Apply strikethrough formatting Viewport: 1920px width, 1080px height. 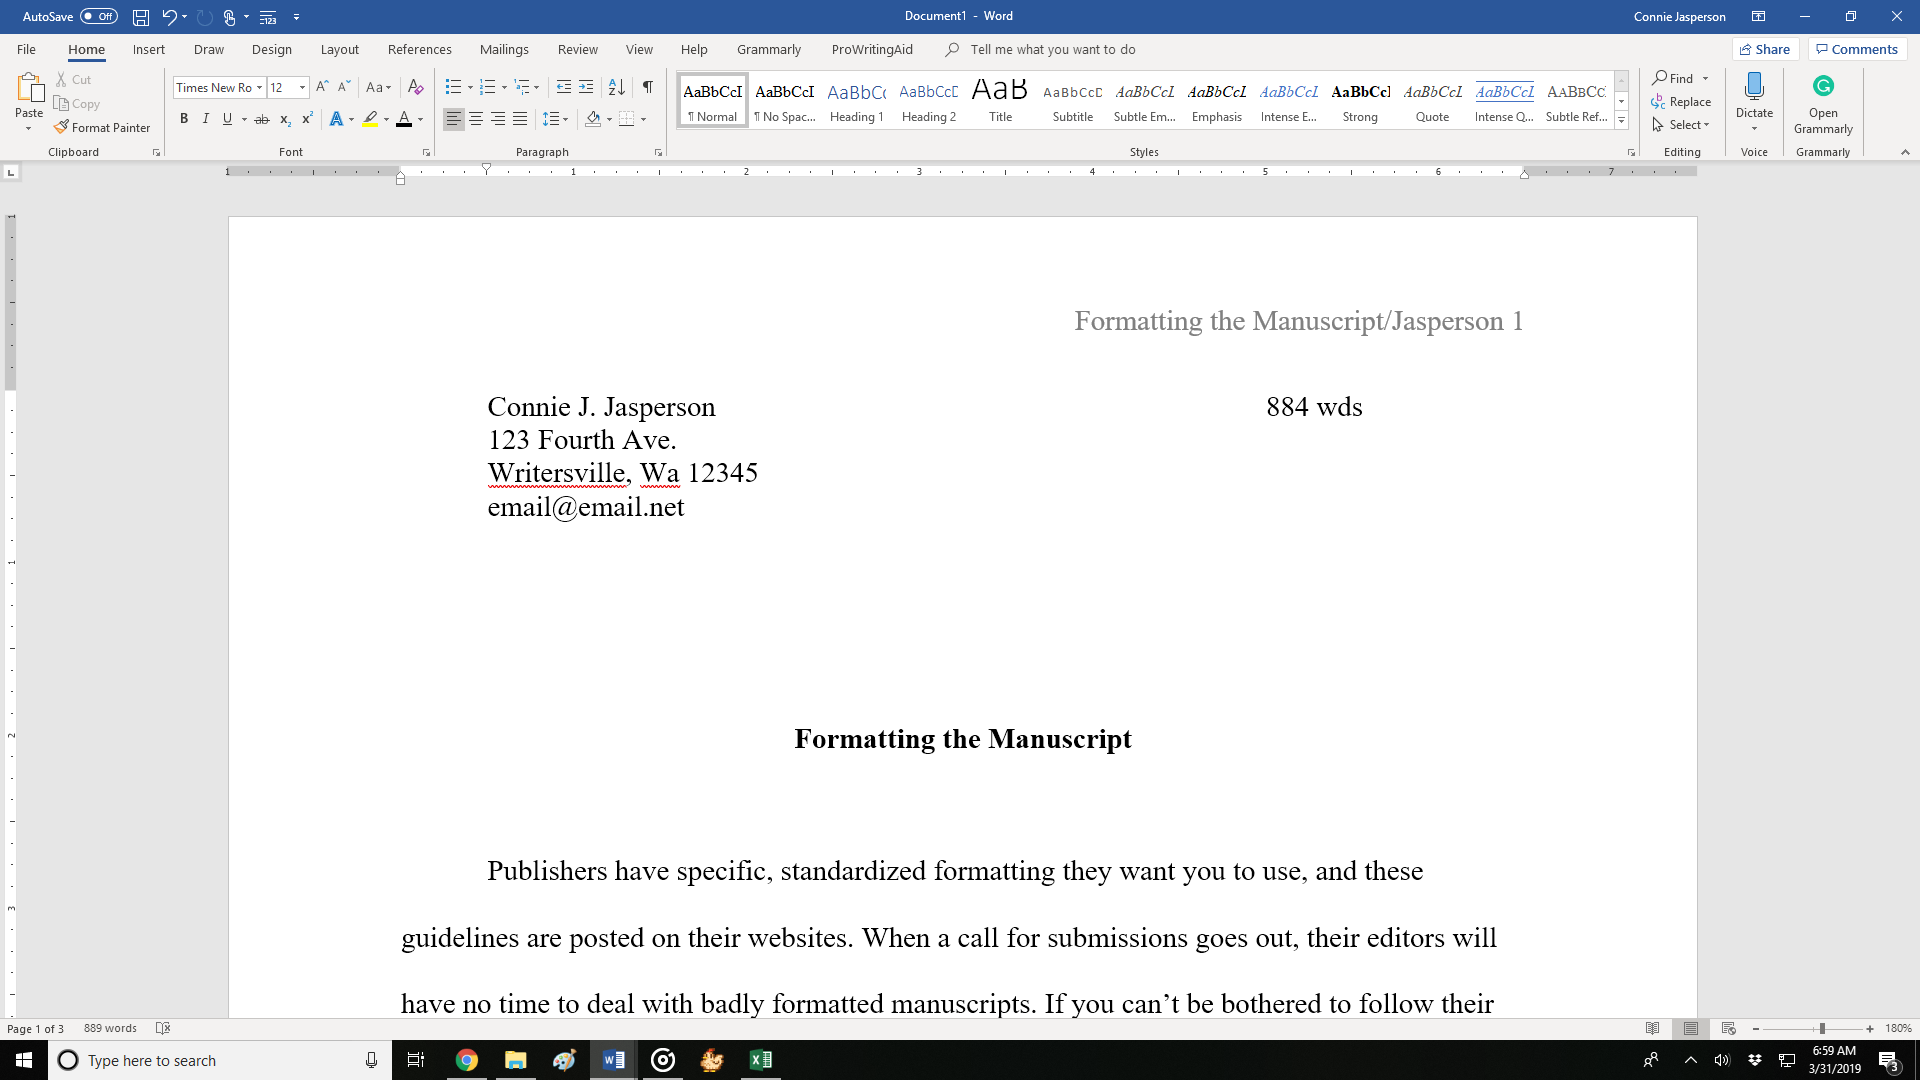point(262,119)
